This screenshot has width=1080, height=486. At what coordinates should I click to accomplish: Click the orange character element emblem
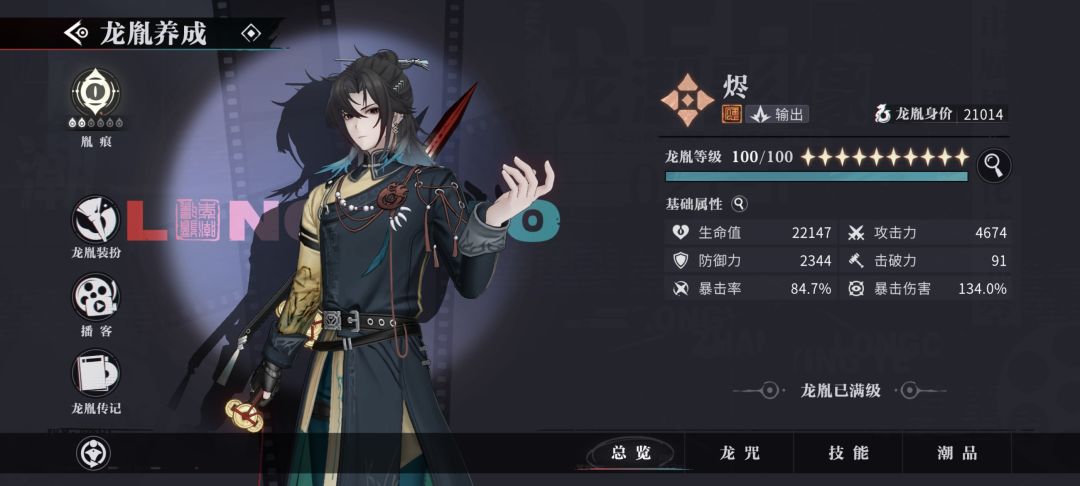point(687,101)
